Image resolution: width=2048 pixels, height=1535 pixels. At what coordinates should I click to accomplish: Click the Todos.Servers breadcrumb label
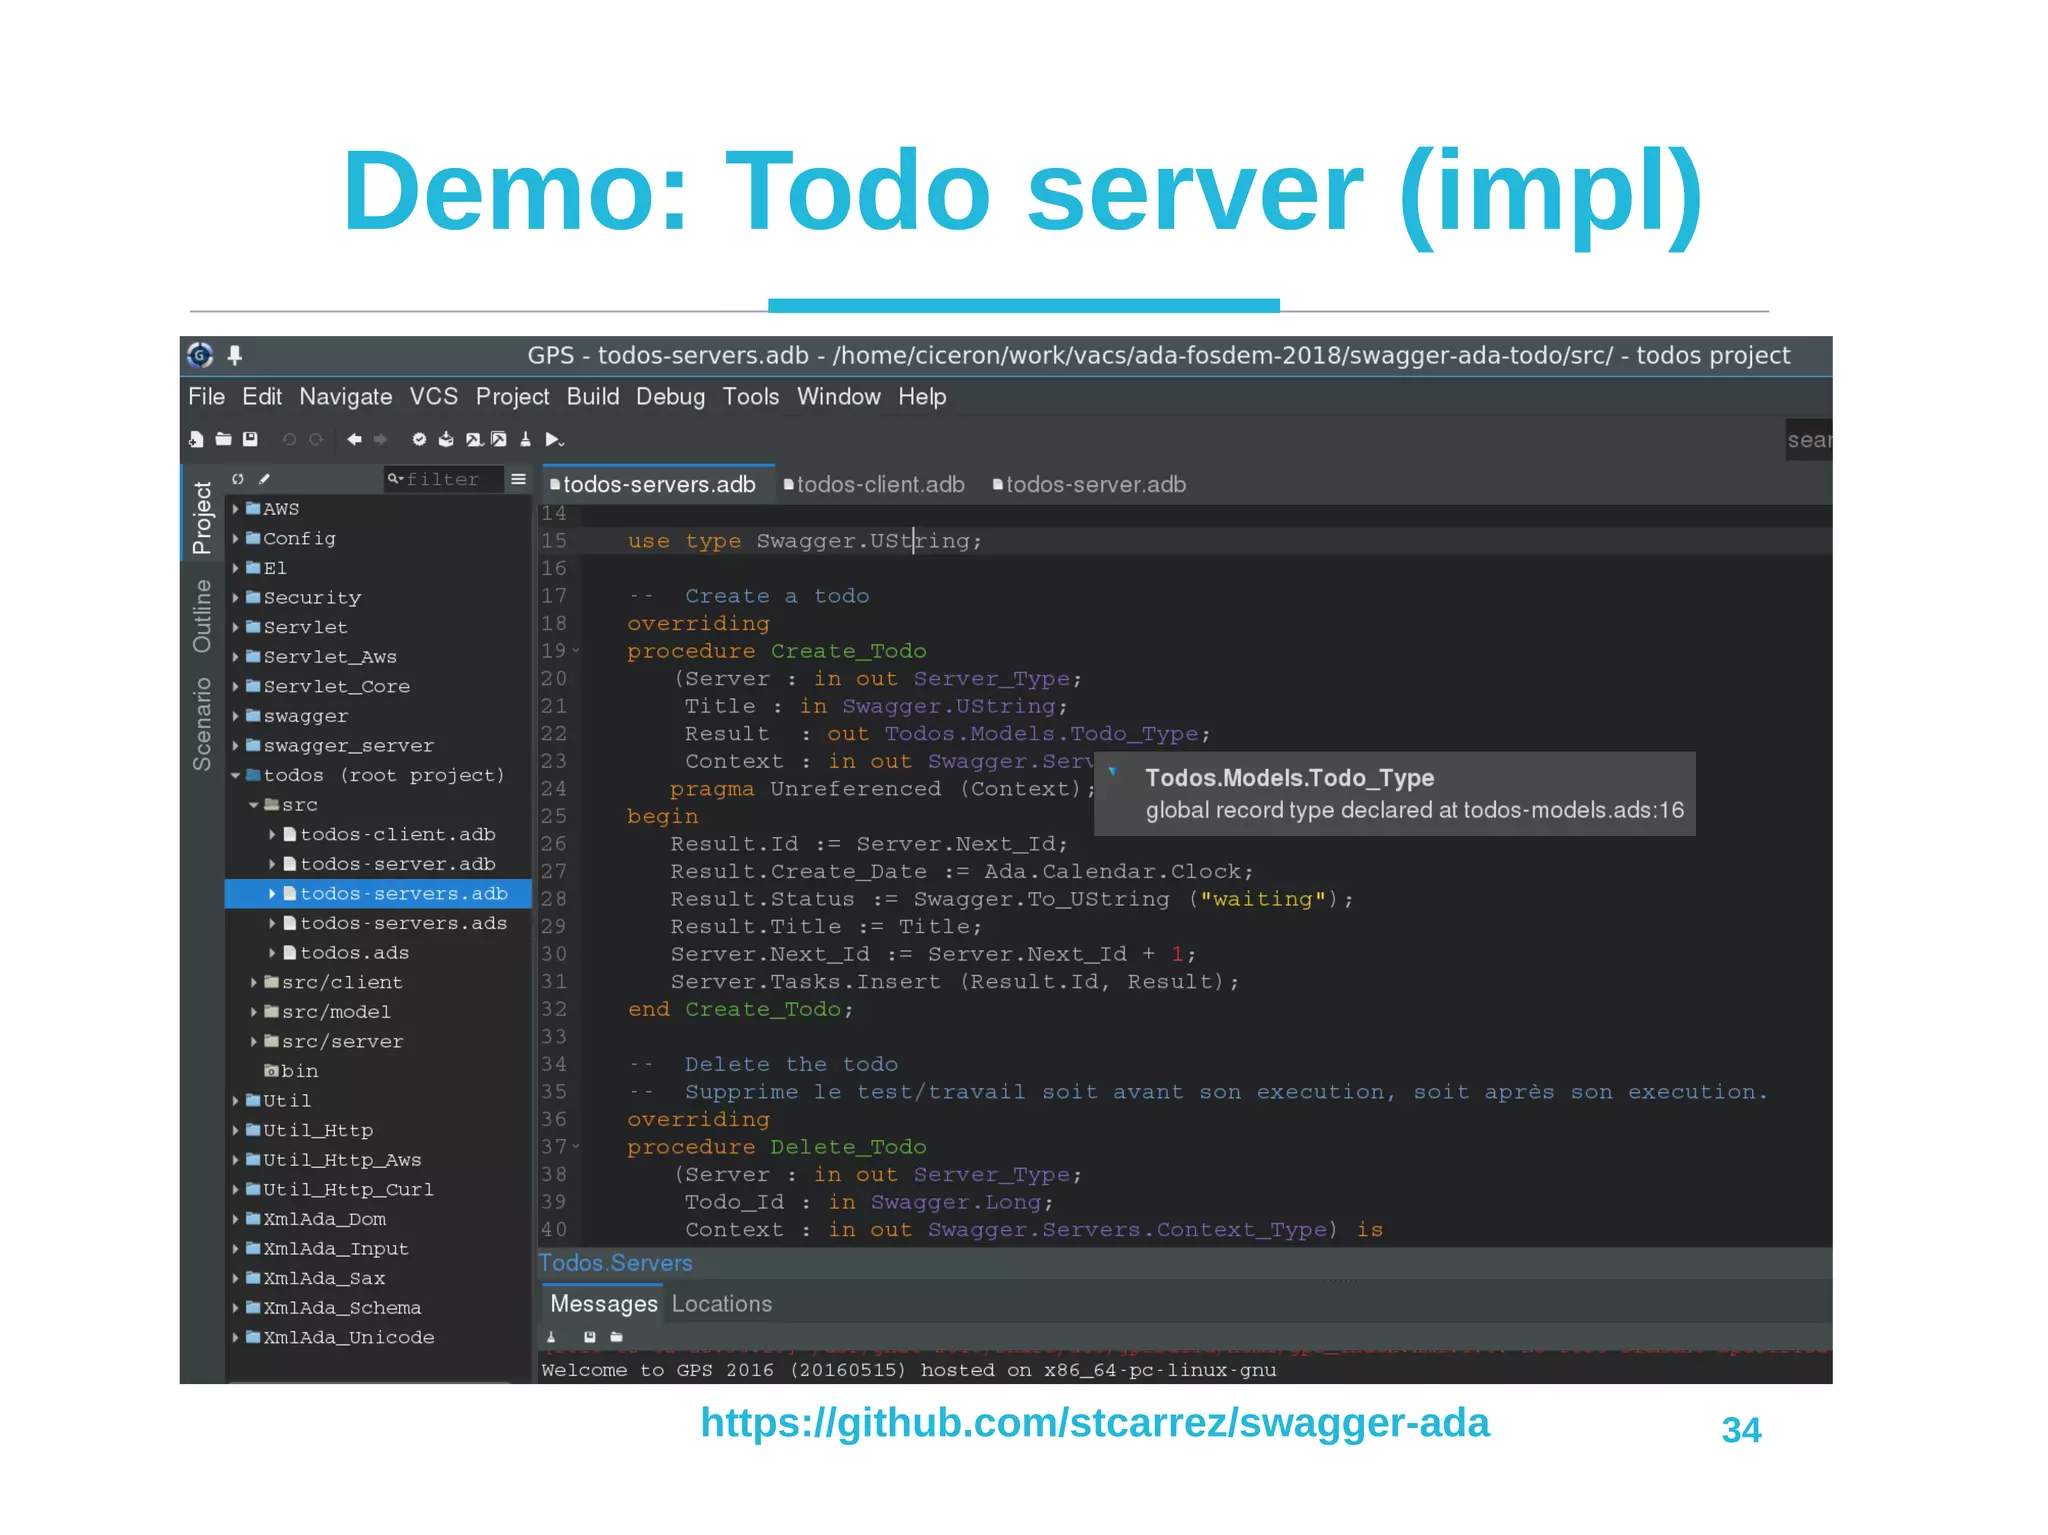[616, 1263]
